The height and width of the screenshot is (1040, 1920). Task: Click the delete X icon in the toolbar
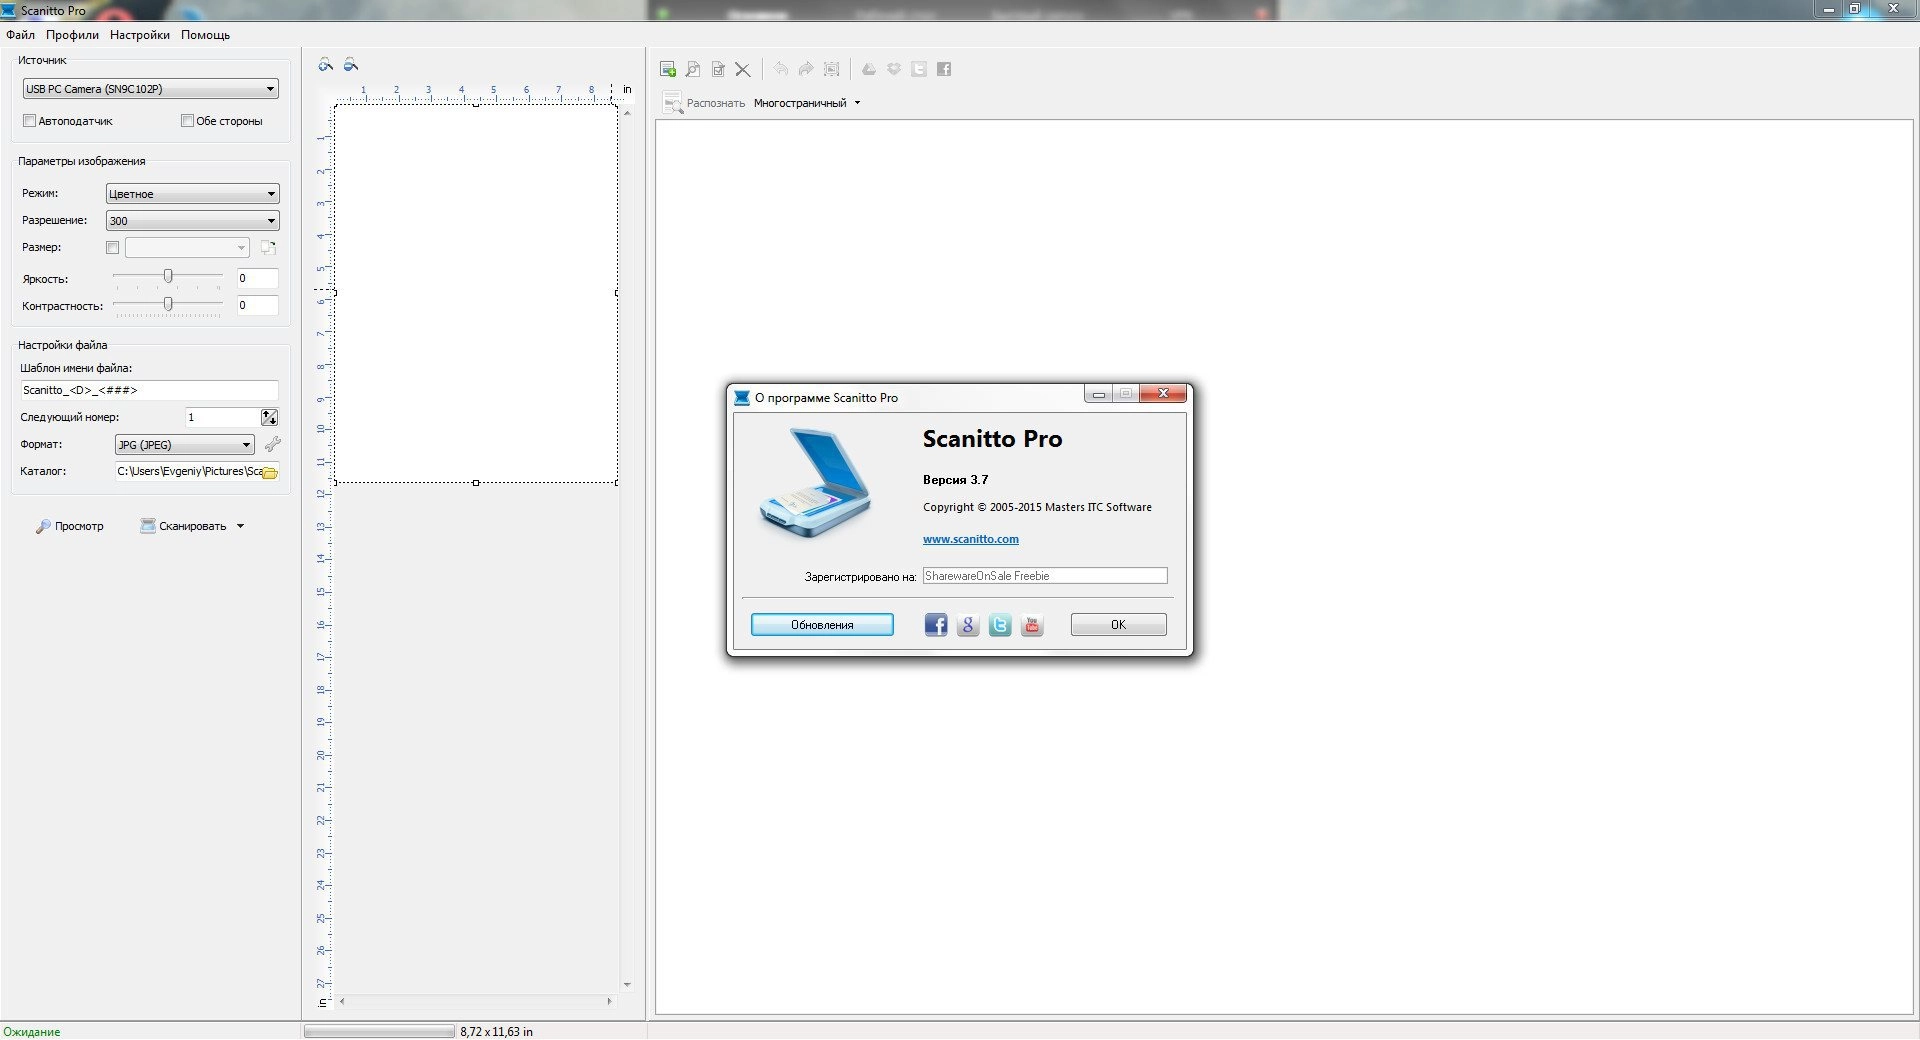tap(743, 69)
